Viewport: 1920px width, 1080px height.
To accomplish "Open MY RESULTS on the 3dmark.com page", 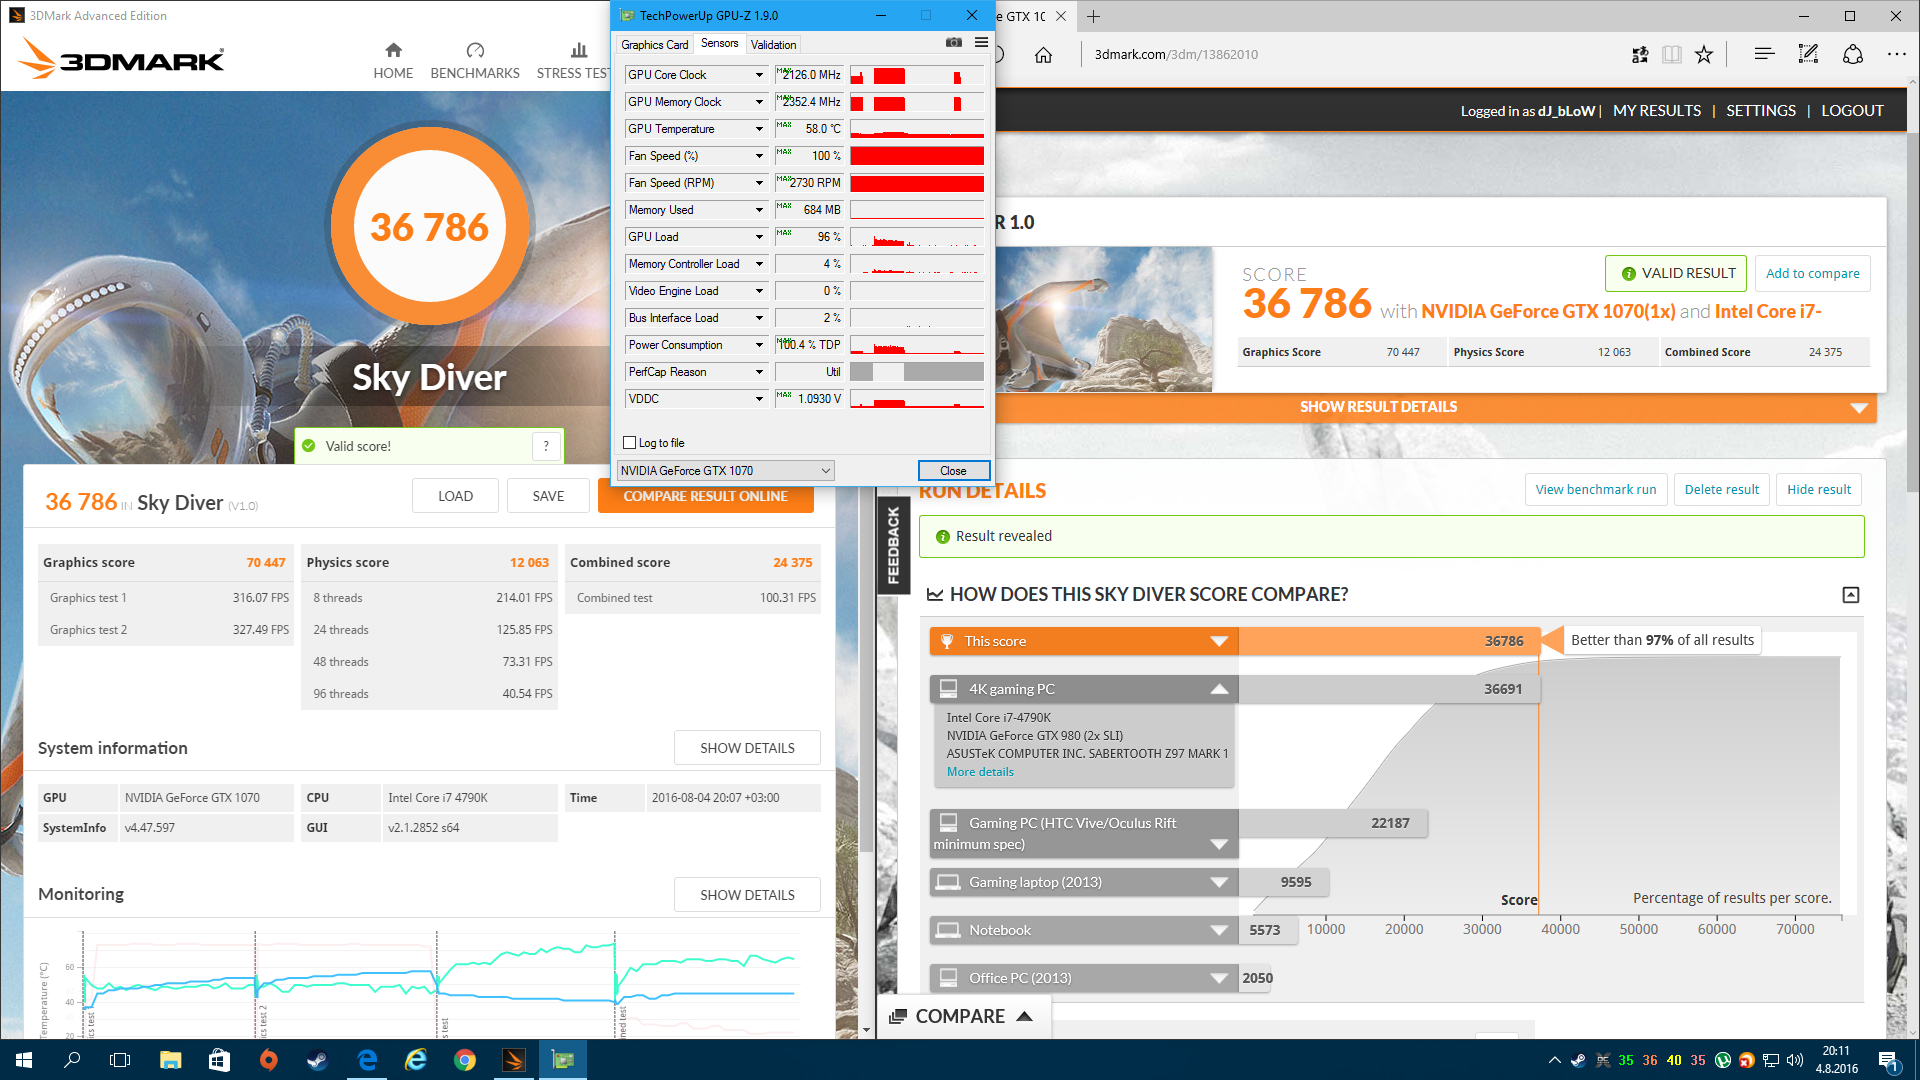I will pos(1657,111).
